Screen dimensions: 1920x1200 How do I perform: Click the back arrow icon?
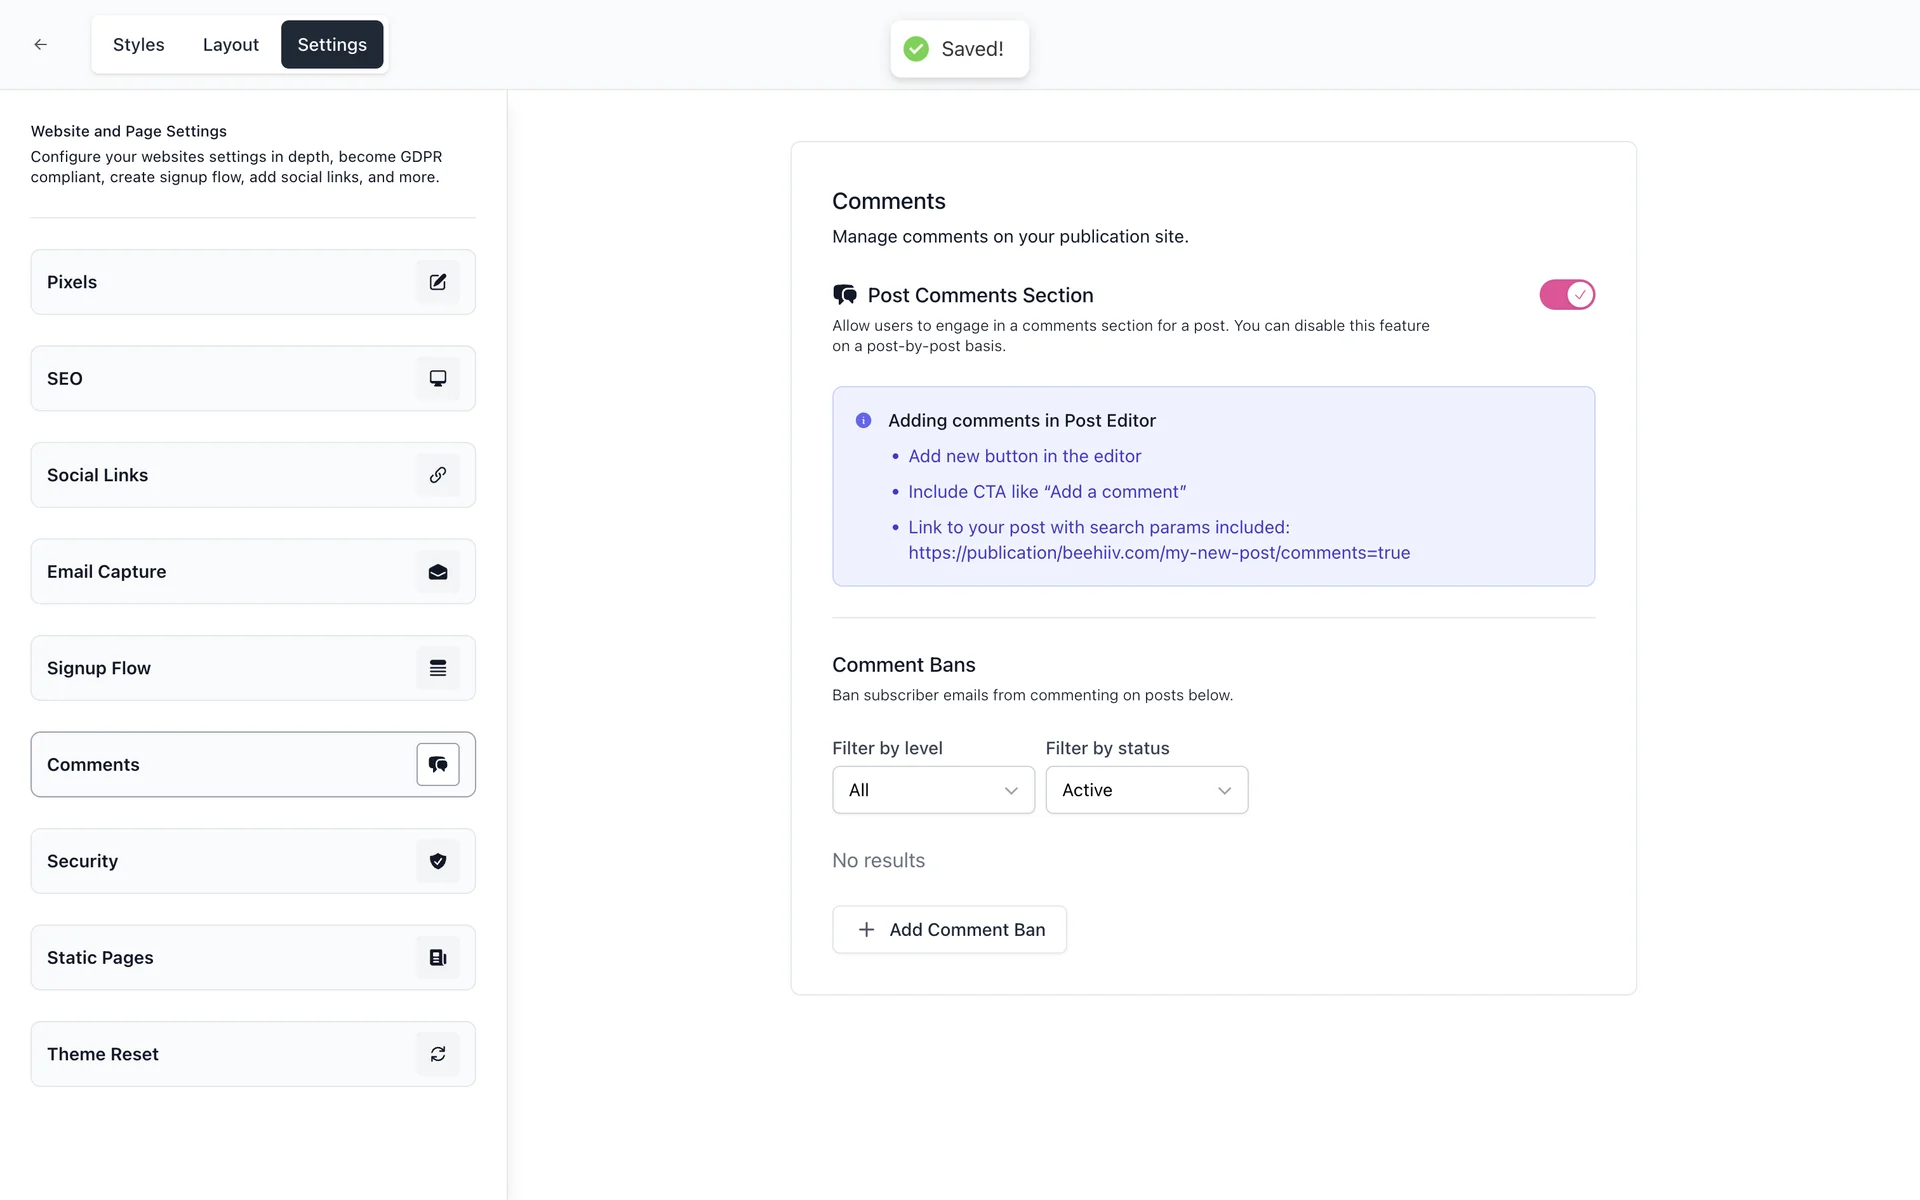tap(40, 44)
